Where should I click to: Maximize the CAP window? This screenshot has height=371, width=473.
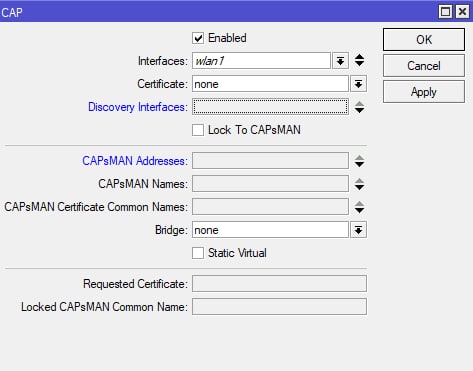445,12
